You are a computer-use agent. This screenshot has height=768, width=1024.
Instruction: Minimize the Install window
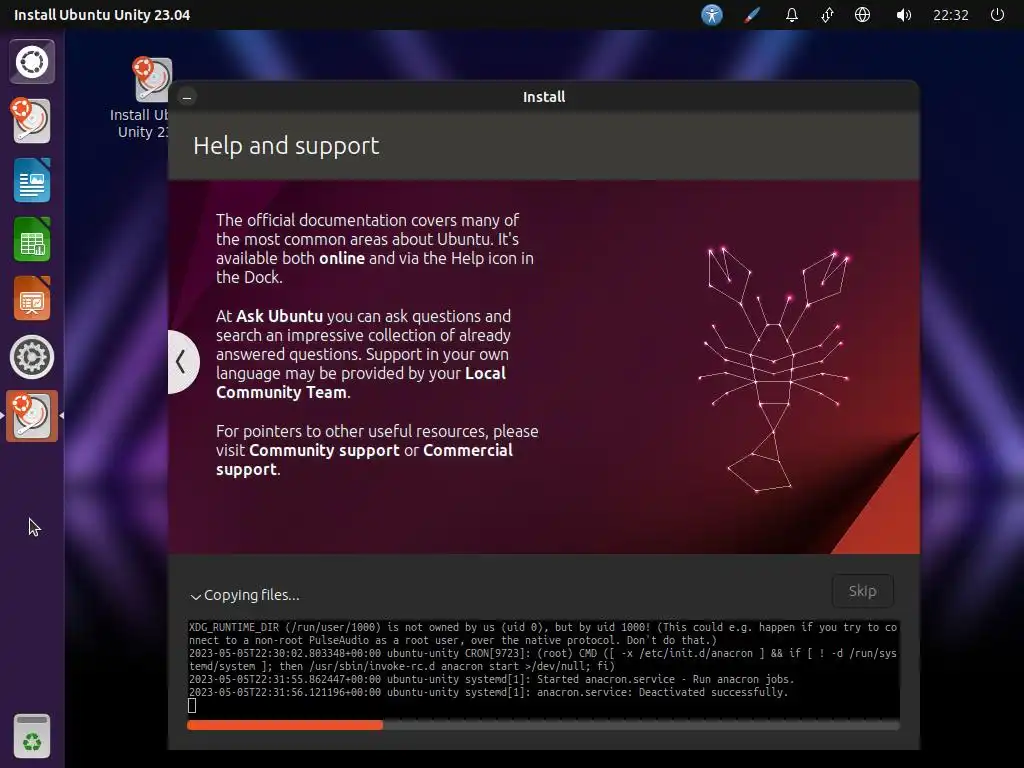coord(187,97)
